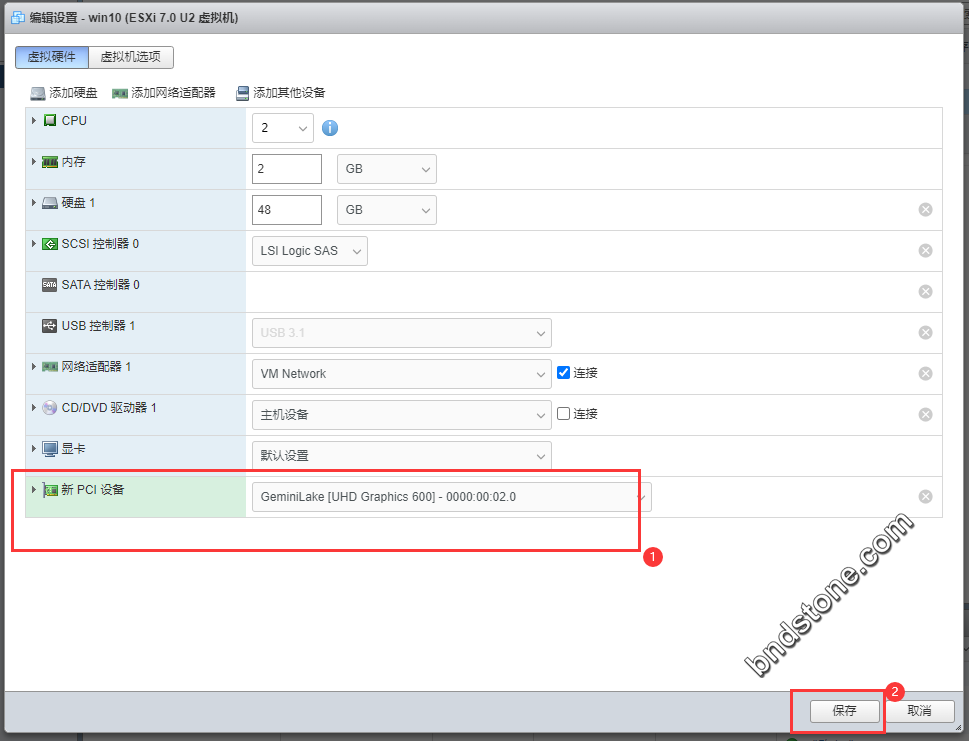The width and height of the screenshot is (969, 741).
Task: Open the USB 3.1 controller dropdown
Action: click(402, 333)
